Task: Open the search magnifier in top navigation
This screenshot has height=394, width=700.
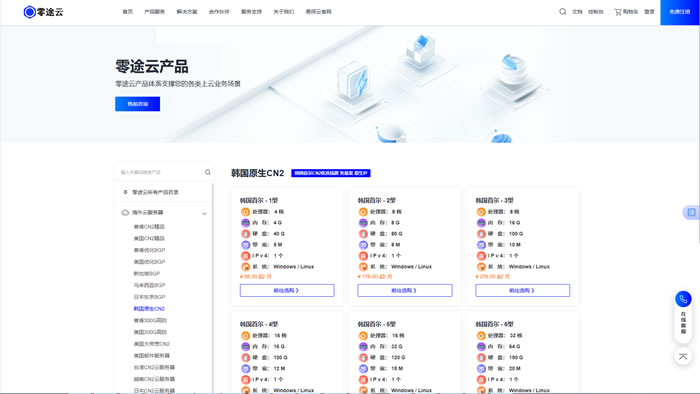Action: coord(562,12)
